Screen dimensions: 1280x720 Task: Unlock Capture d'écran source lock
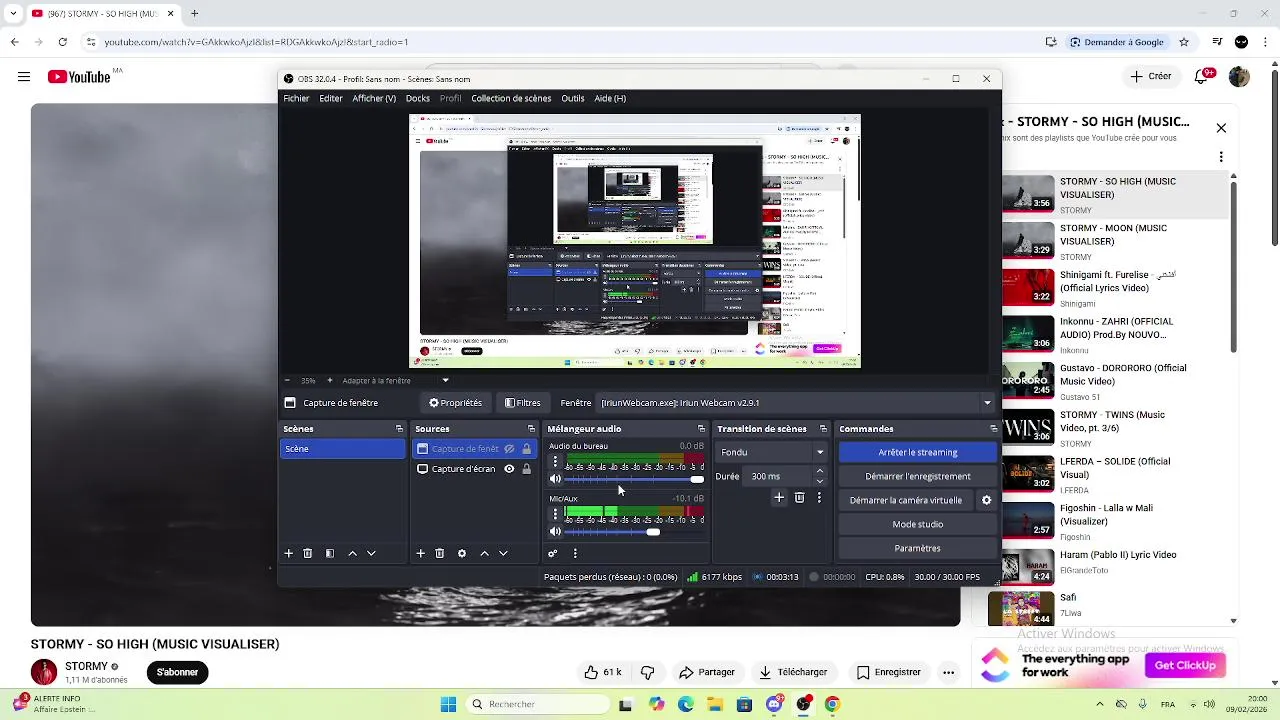527,469
